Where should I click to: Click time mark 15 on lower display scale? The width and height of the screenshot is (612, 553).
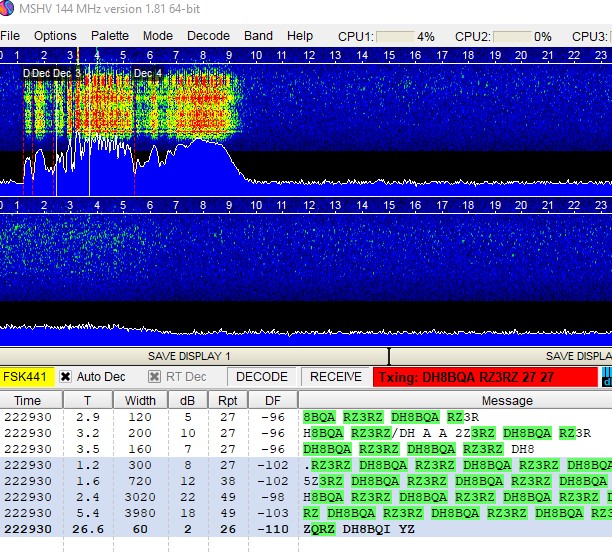pos(389,205)
